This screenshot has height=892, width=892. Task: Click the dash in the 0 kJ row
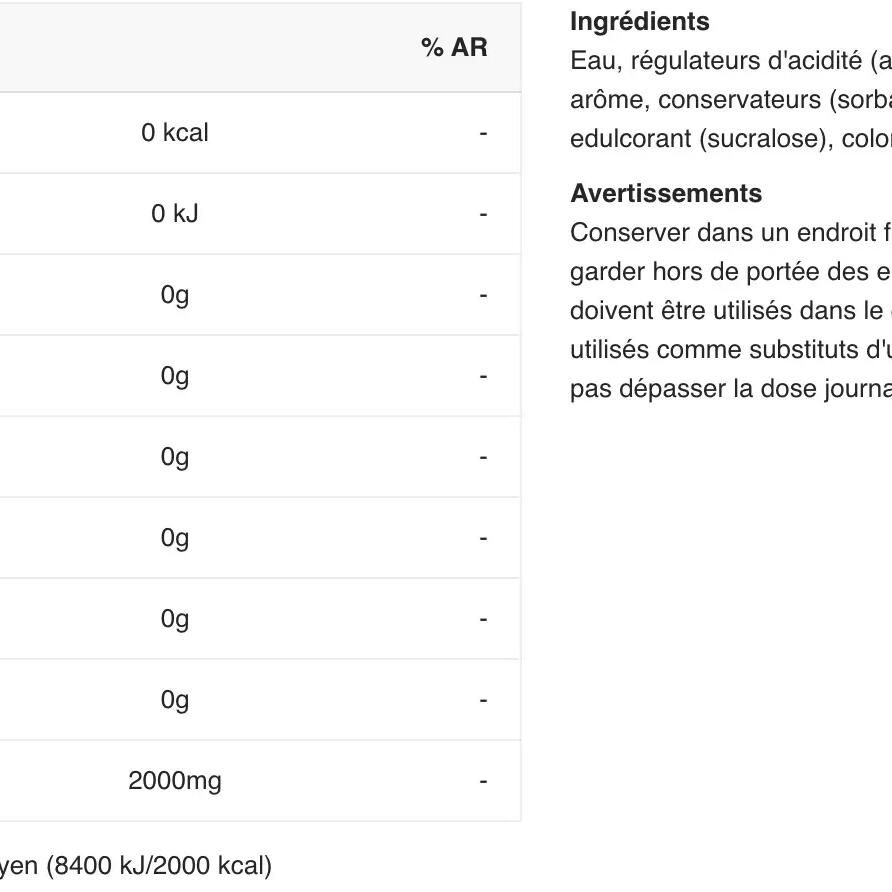(483, 214)
